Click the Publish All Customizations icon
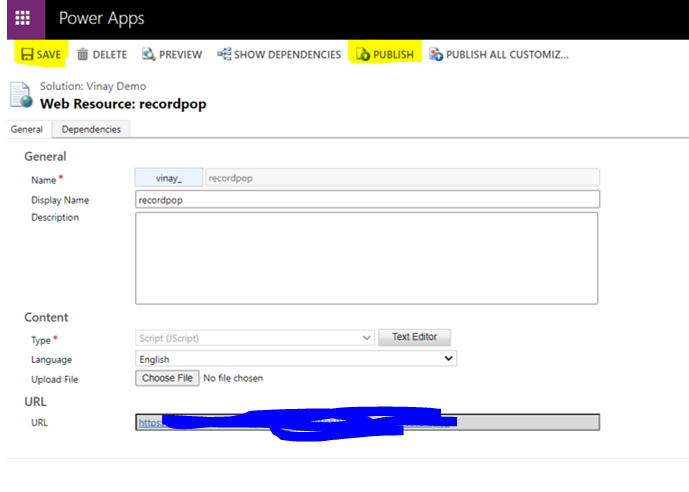The width and height of the screenshot is (689, 492). (x=436, y=54)
